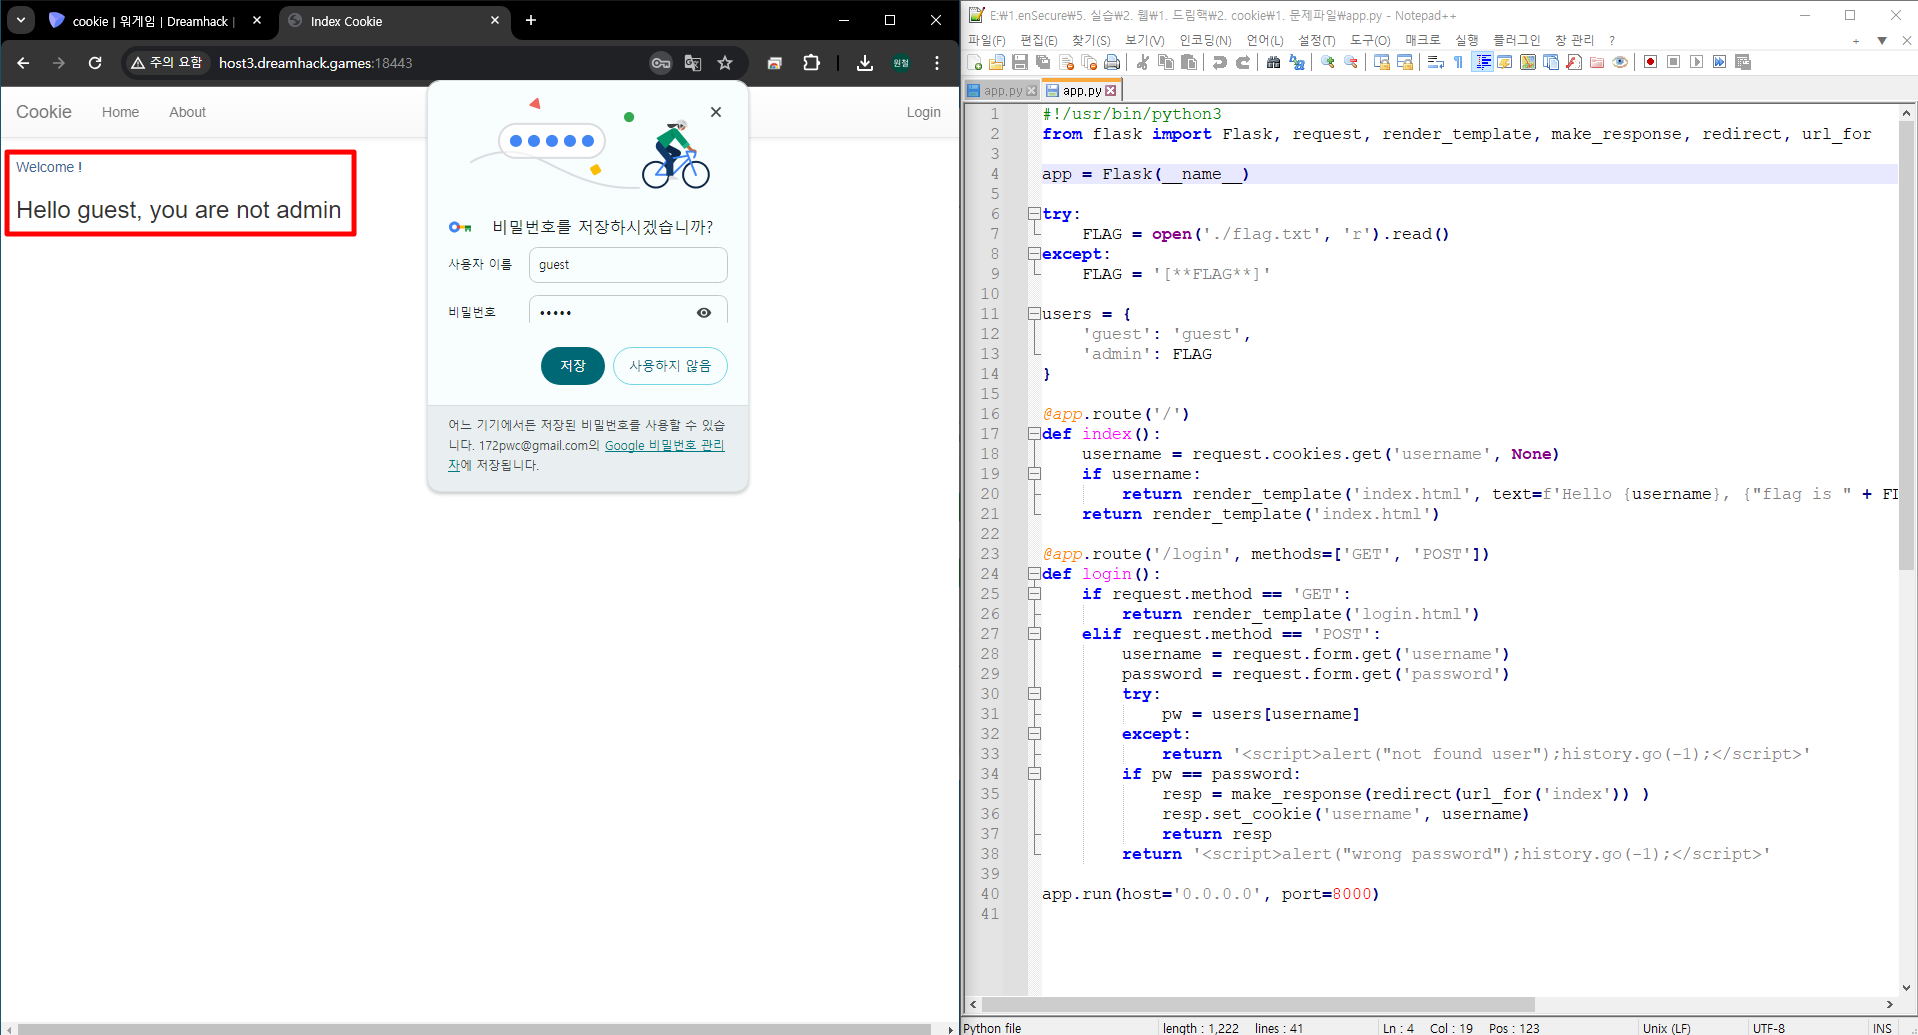Go to the Home link in navbar
Viewport: 1918px width, 1035px height.
point(120,112)
